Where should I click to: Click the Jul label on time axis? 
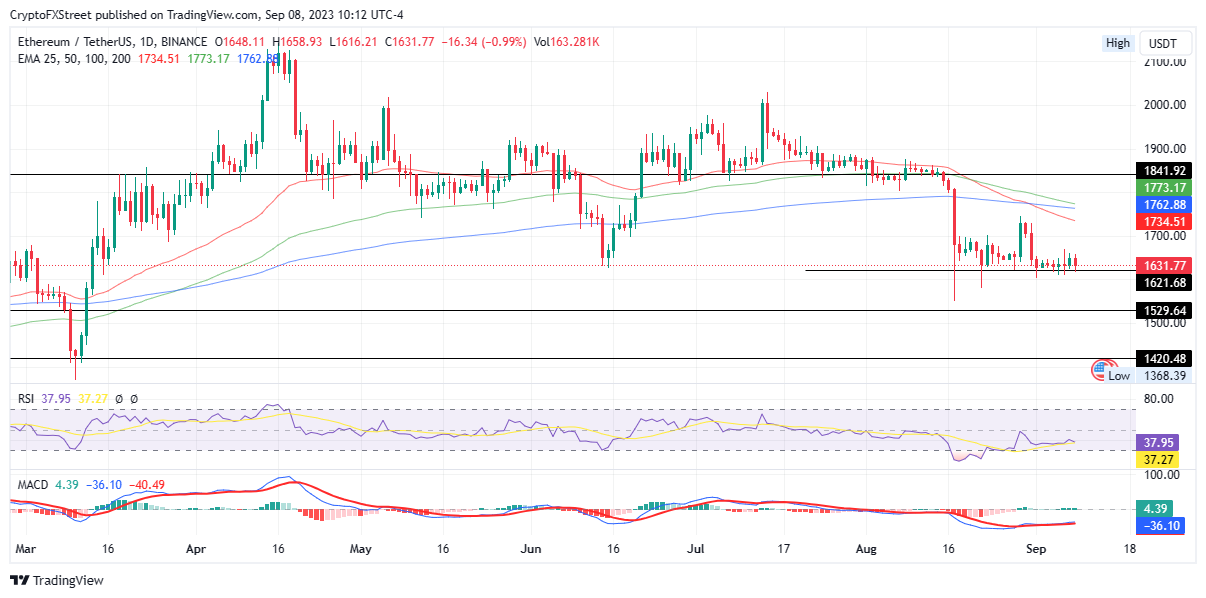[x=697, y=549]
